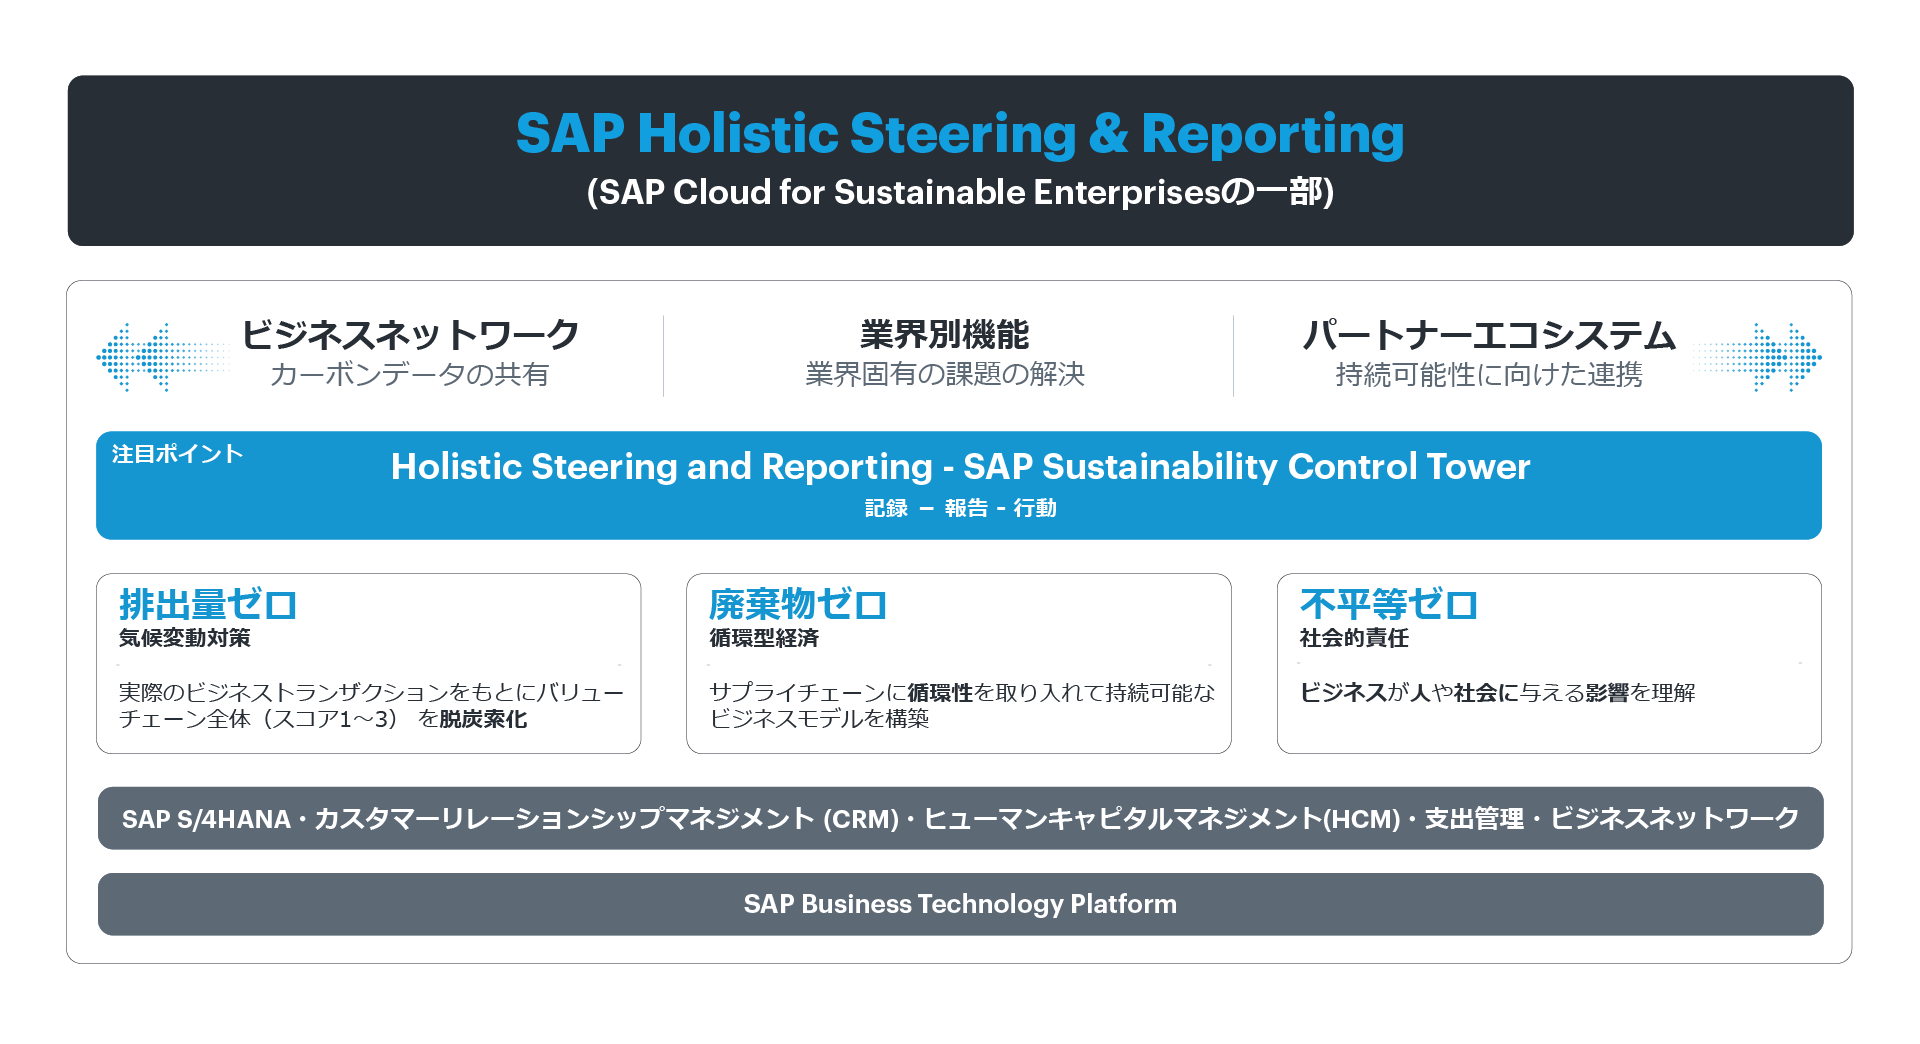Click the 注目ポイント label
Screen dimensions: 1920x1044
click(x=177, y=454)
